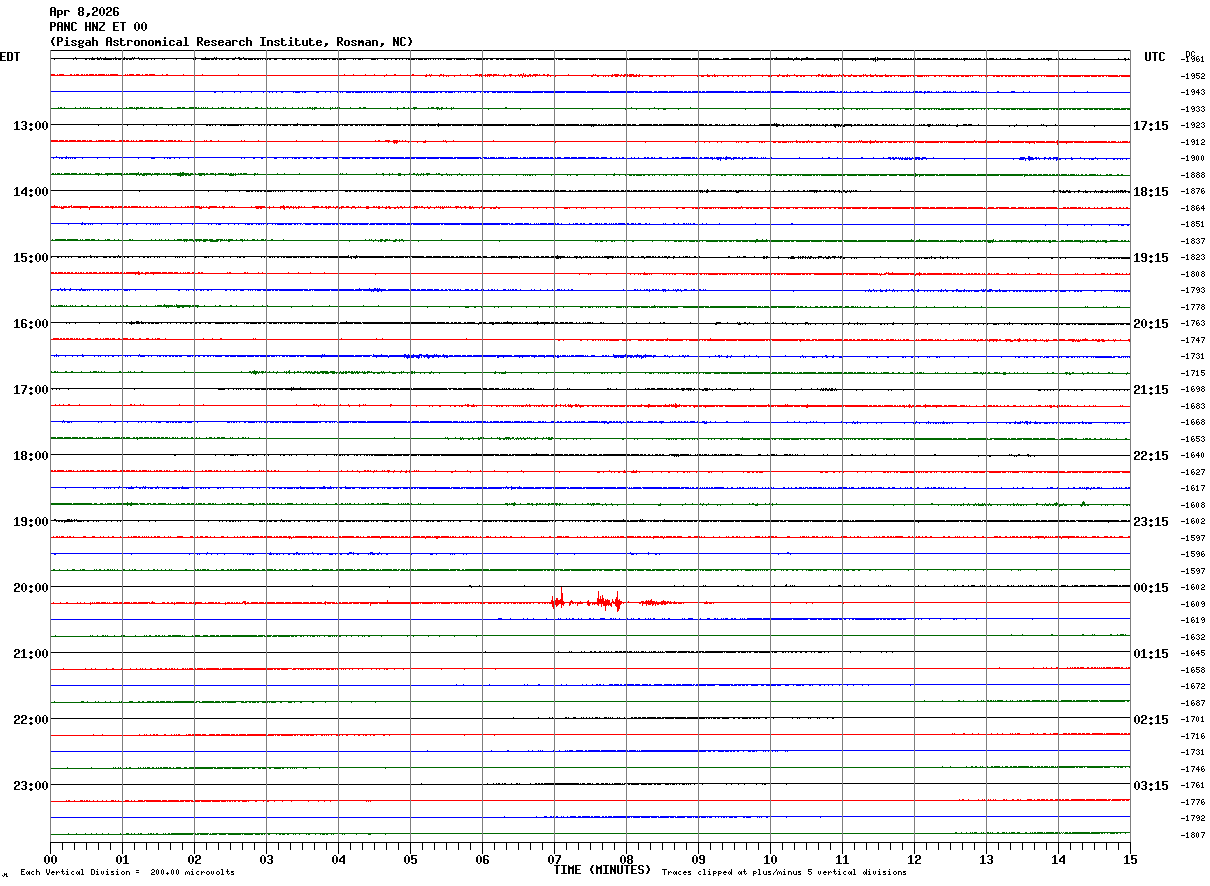Screen dimensions: 1210x886
Task: Click the DC offset value -1715
Action: click(x=1192, y=373)
